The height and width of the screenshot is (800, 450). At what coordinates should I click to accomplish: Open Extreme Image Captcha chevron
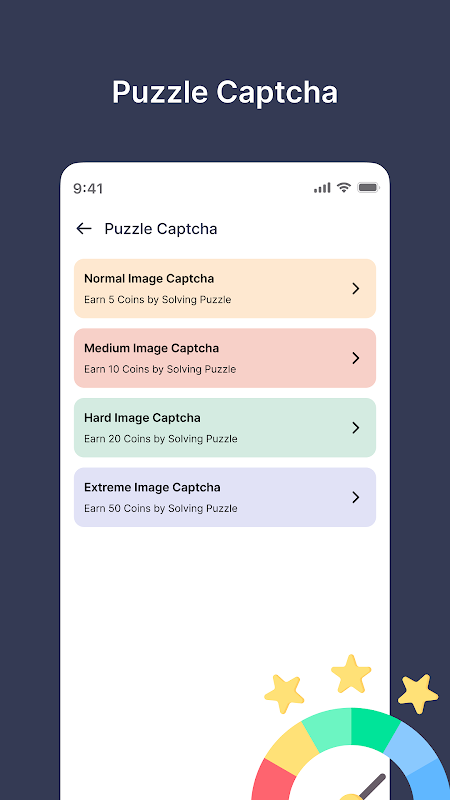[356, 497]
